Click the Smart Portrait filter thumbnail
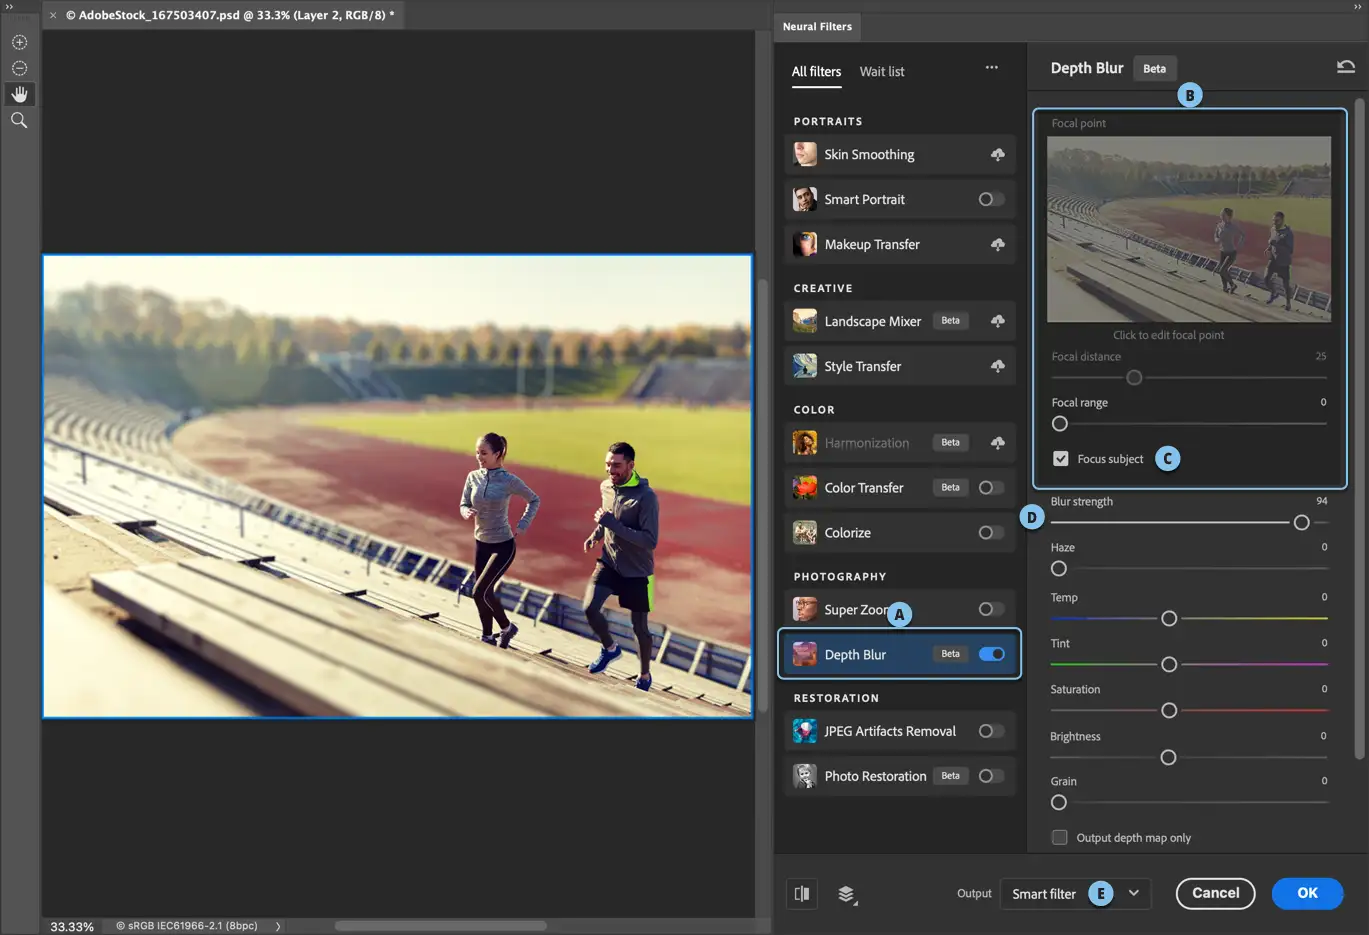Screen dimensions: 1369x935 [805, 199]
